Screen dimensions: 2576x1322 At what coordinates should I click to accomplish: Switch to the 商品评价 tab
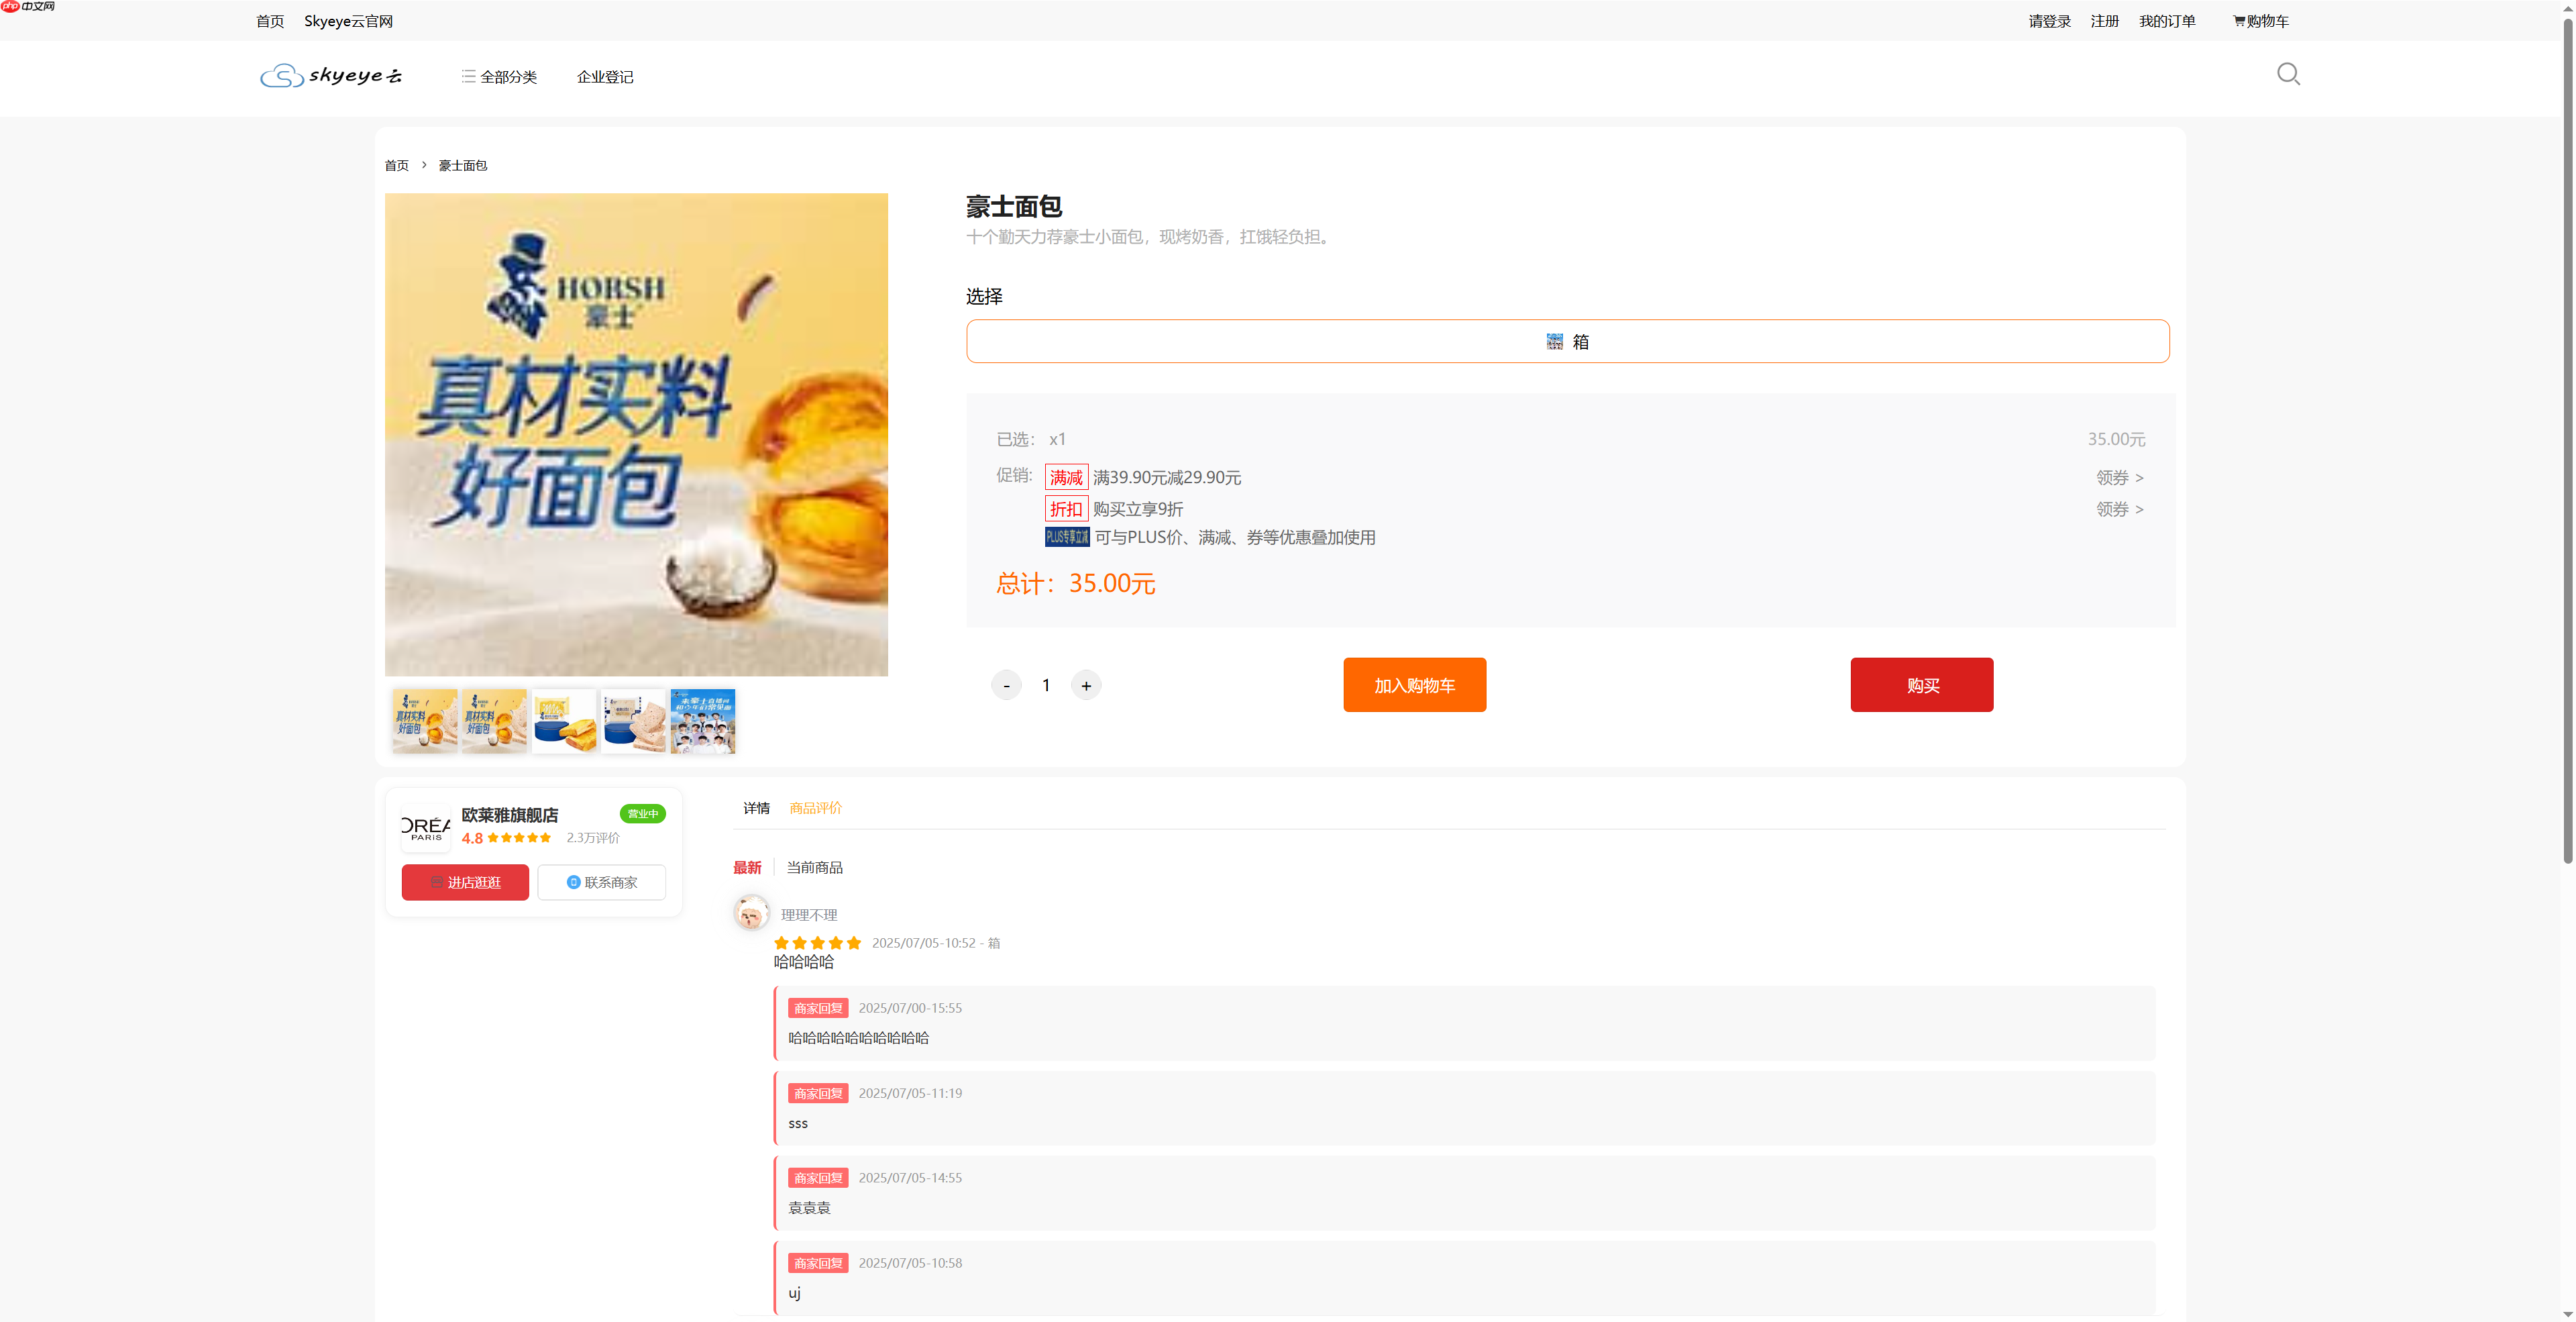click(815, 807)
